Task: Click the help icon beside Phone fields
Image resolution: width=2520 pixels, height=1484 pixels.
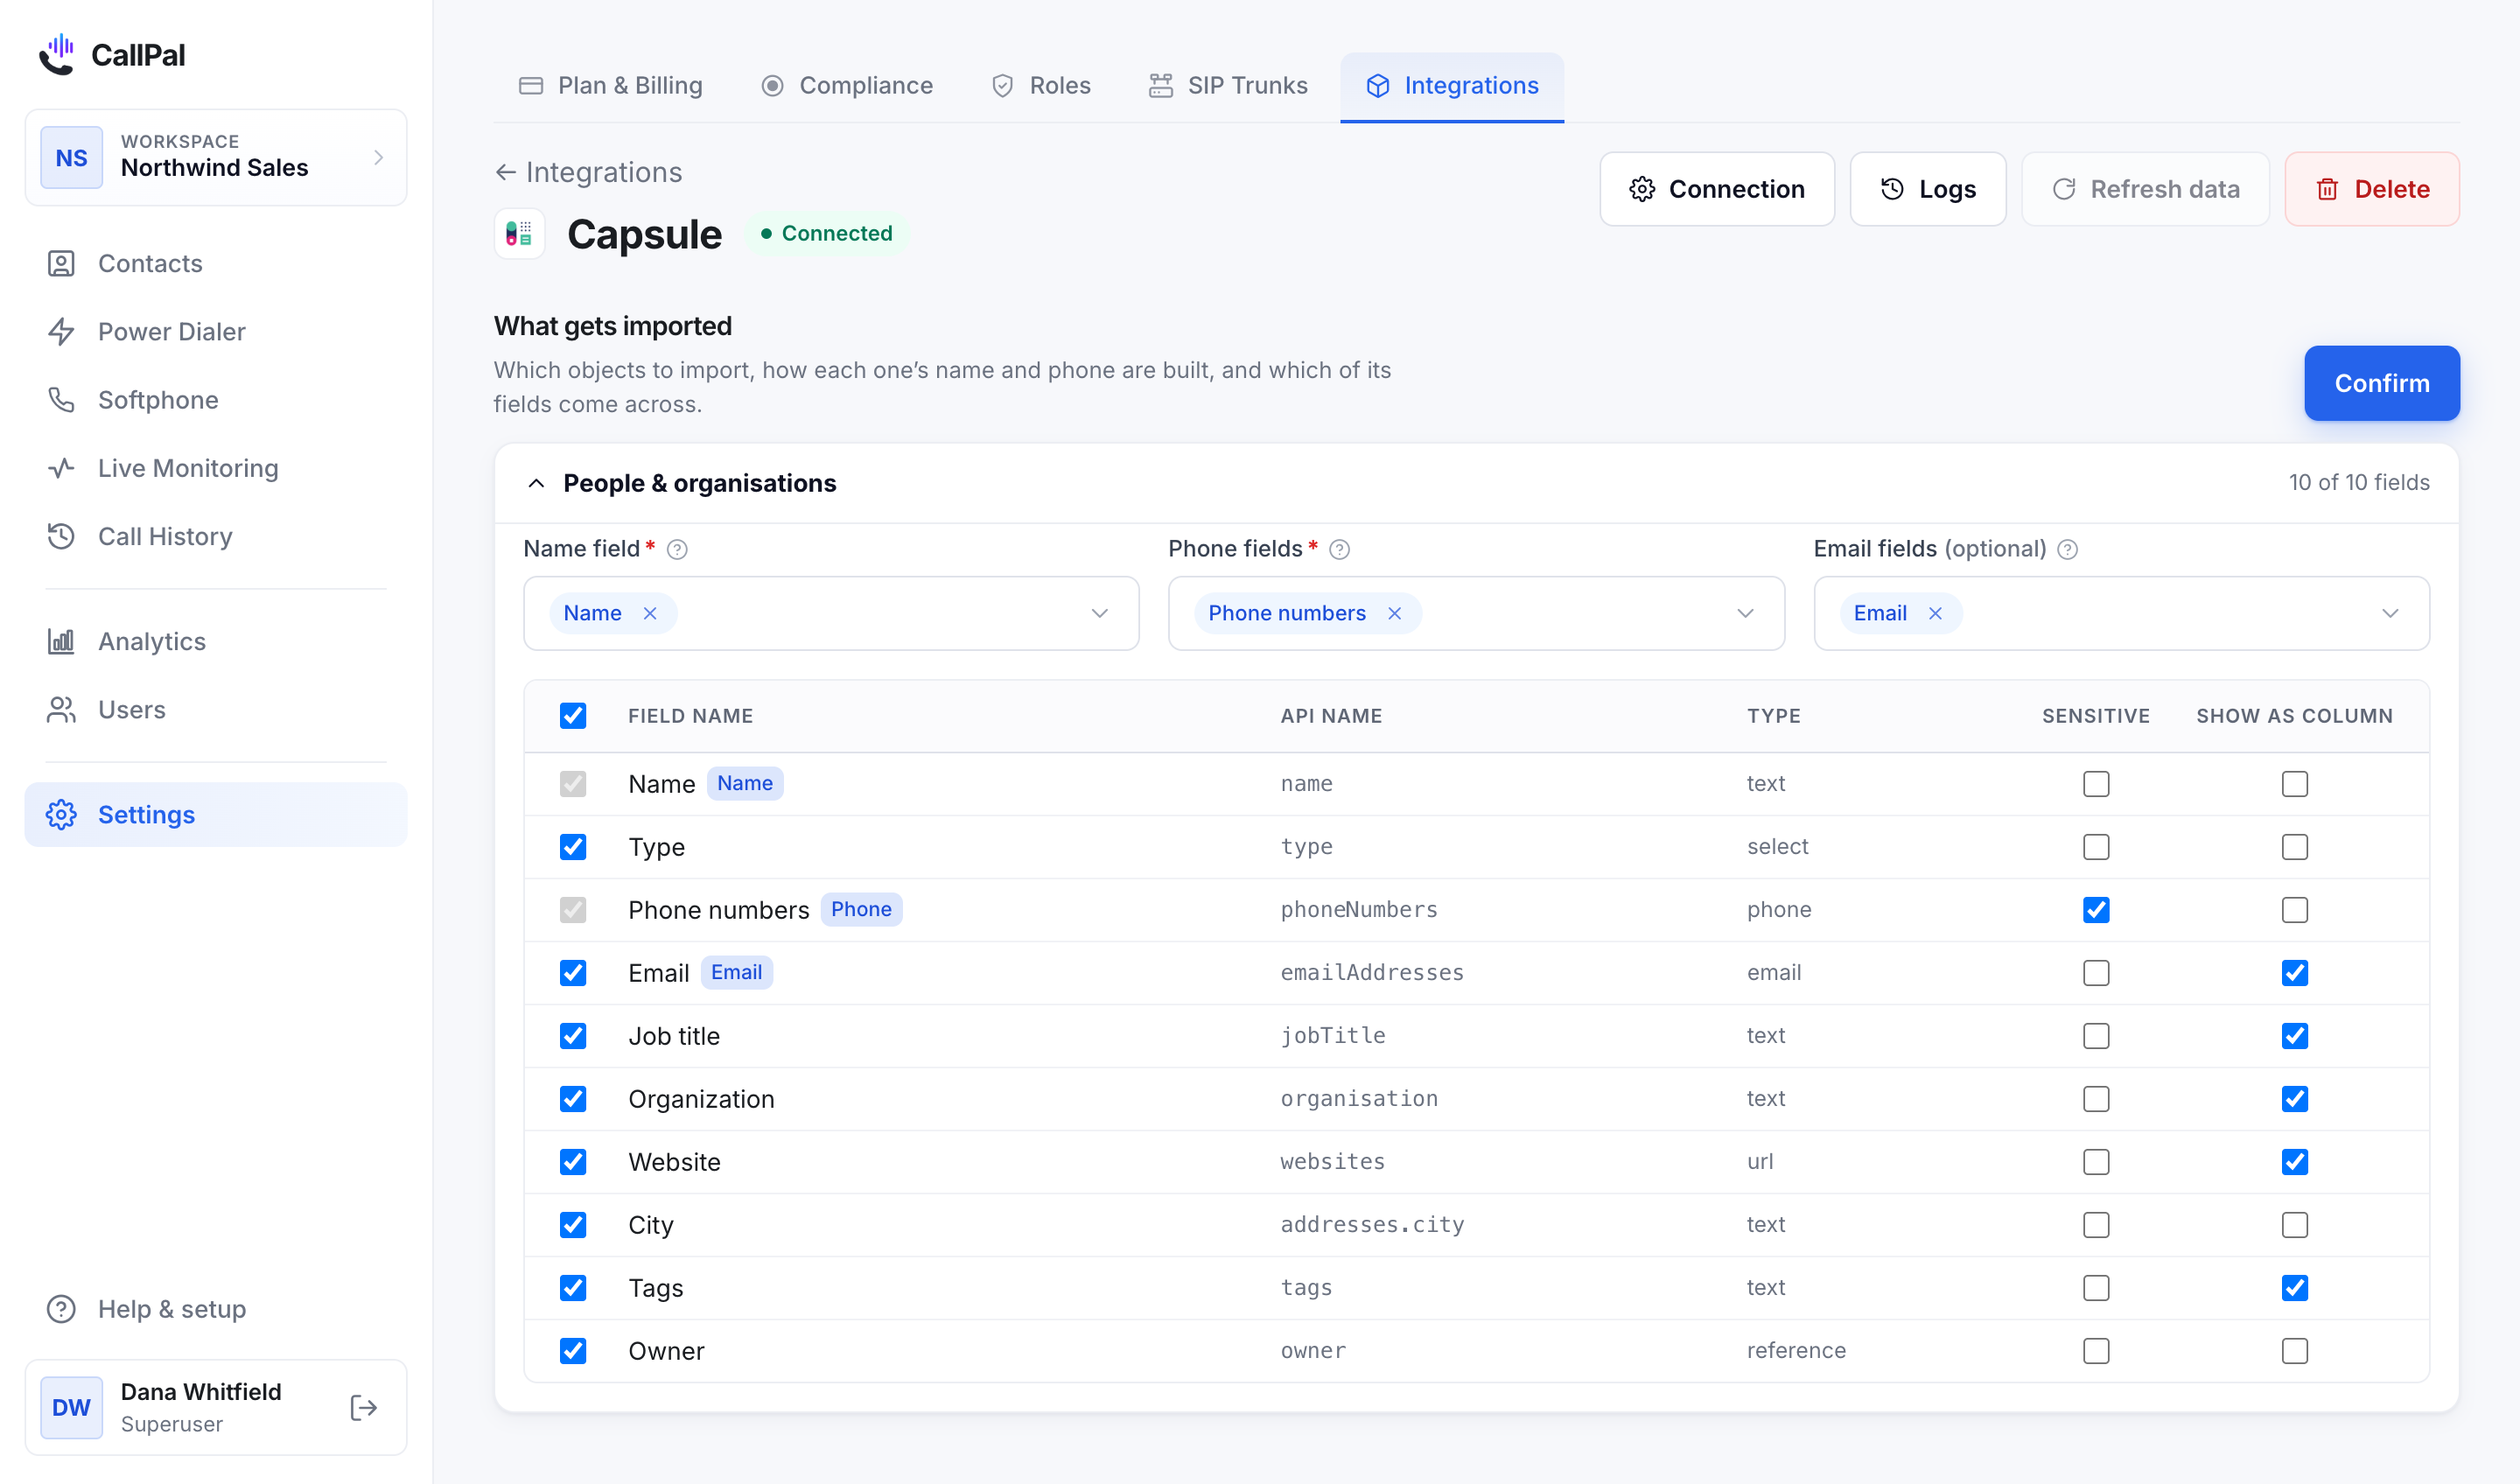Action: [x=1340, y=550]
